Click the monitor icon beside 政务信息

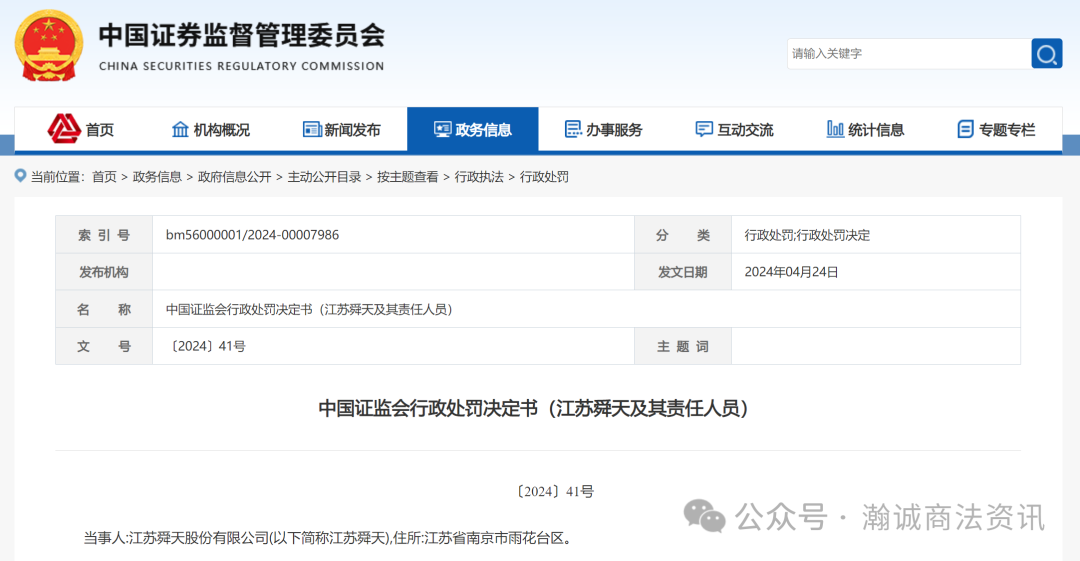tap(442, 130)
